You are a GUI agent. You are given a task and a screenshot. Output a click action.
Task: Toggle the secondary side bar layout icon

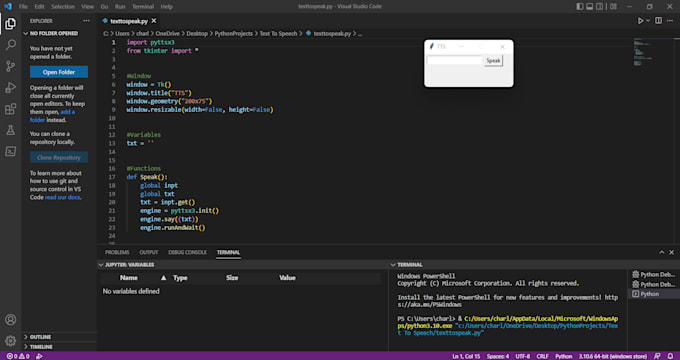(600, 7)
